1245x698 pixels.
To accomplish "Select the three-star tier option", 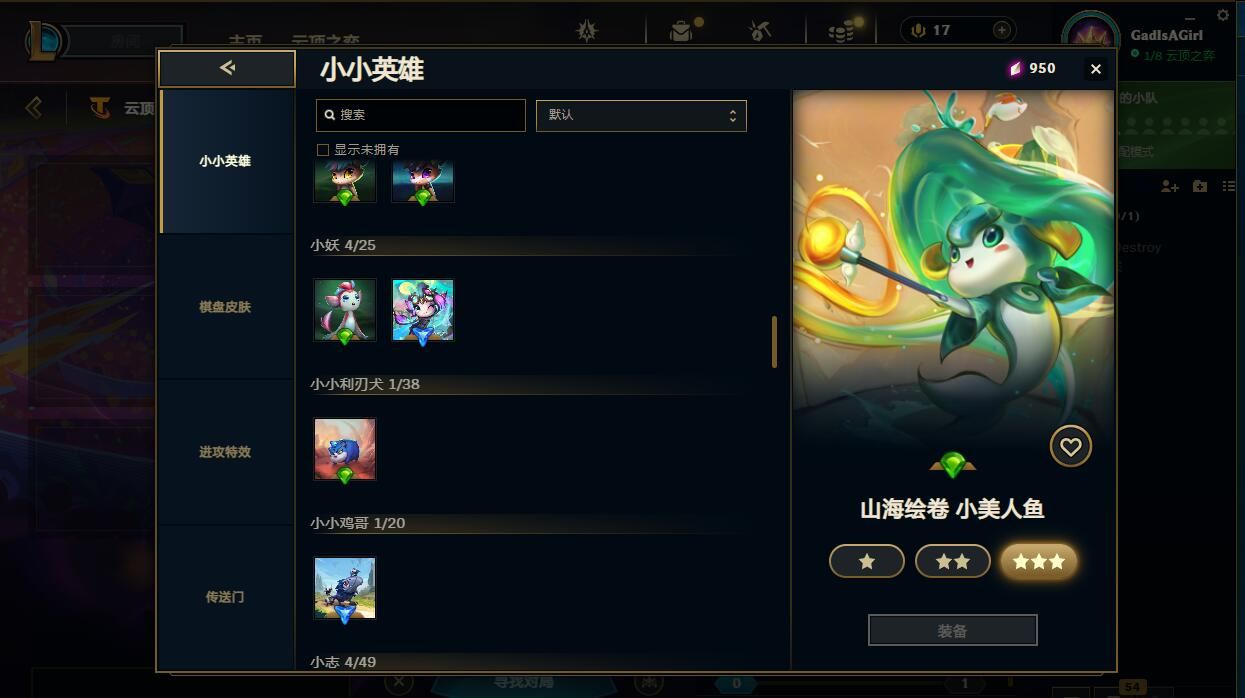I will point(1039,562).
